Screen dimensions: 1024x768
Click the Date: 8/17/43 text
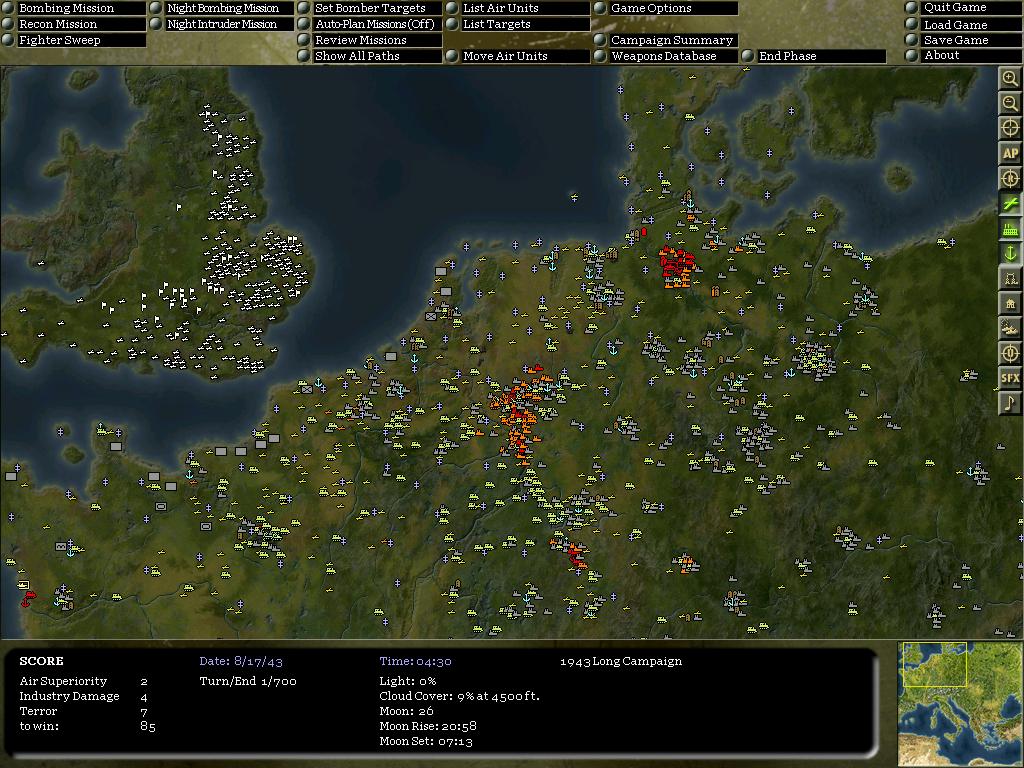pos(241,661)
